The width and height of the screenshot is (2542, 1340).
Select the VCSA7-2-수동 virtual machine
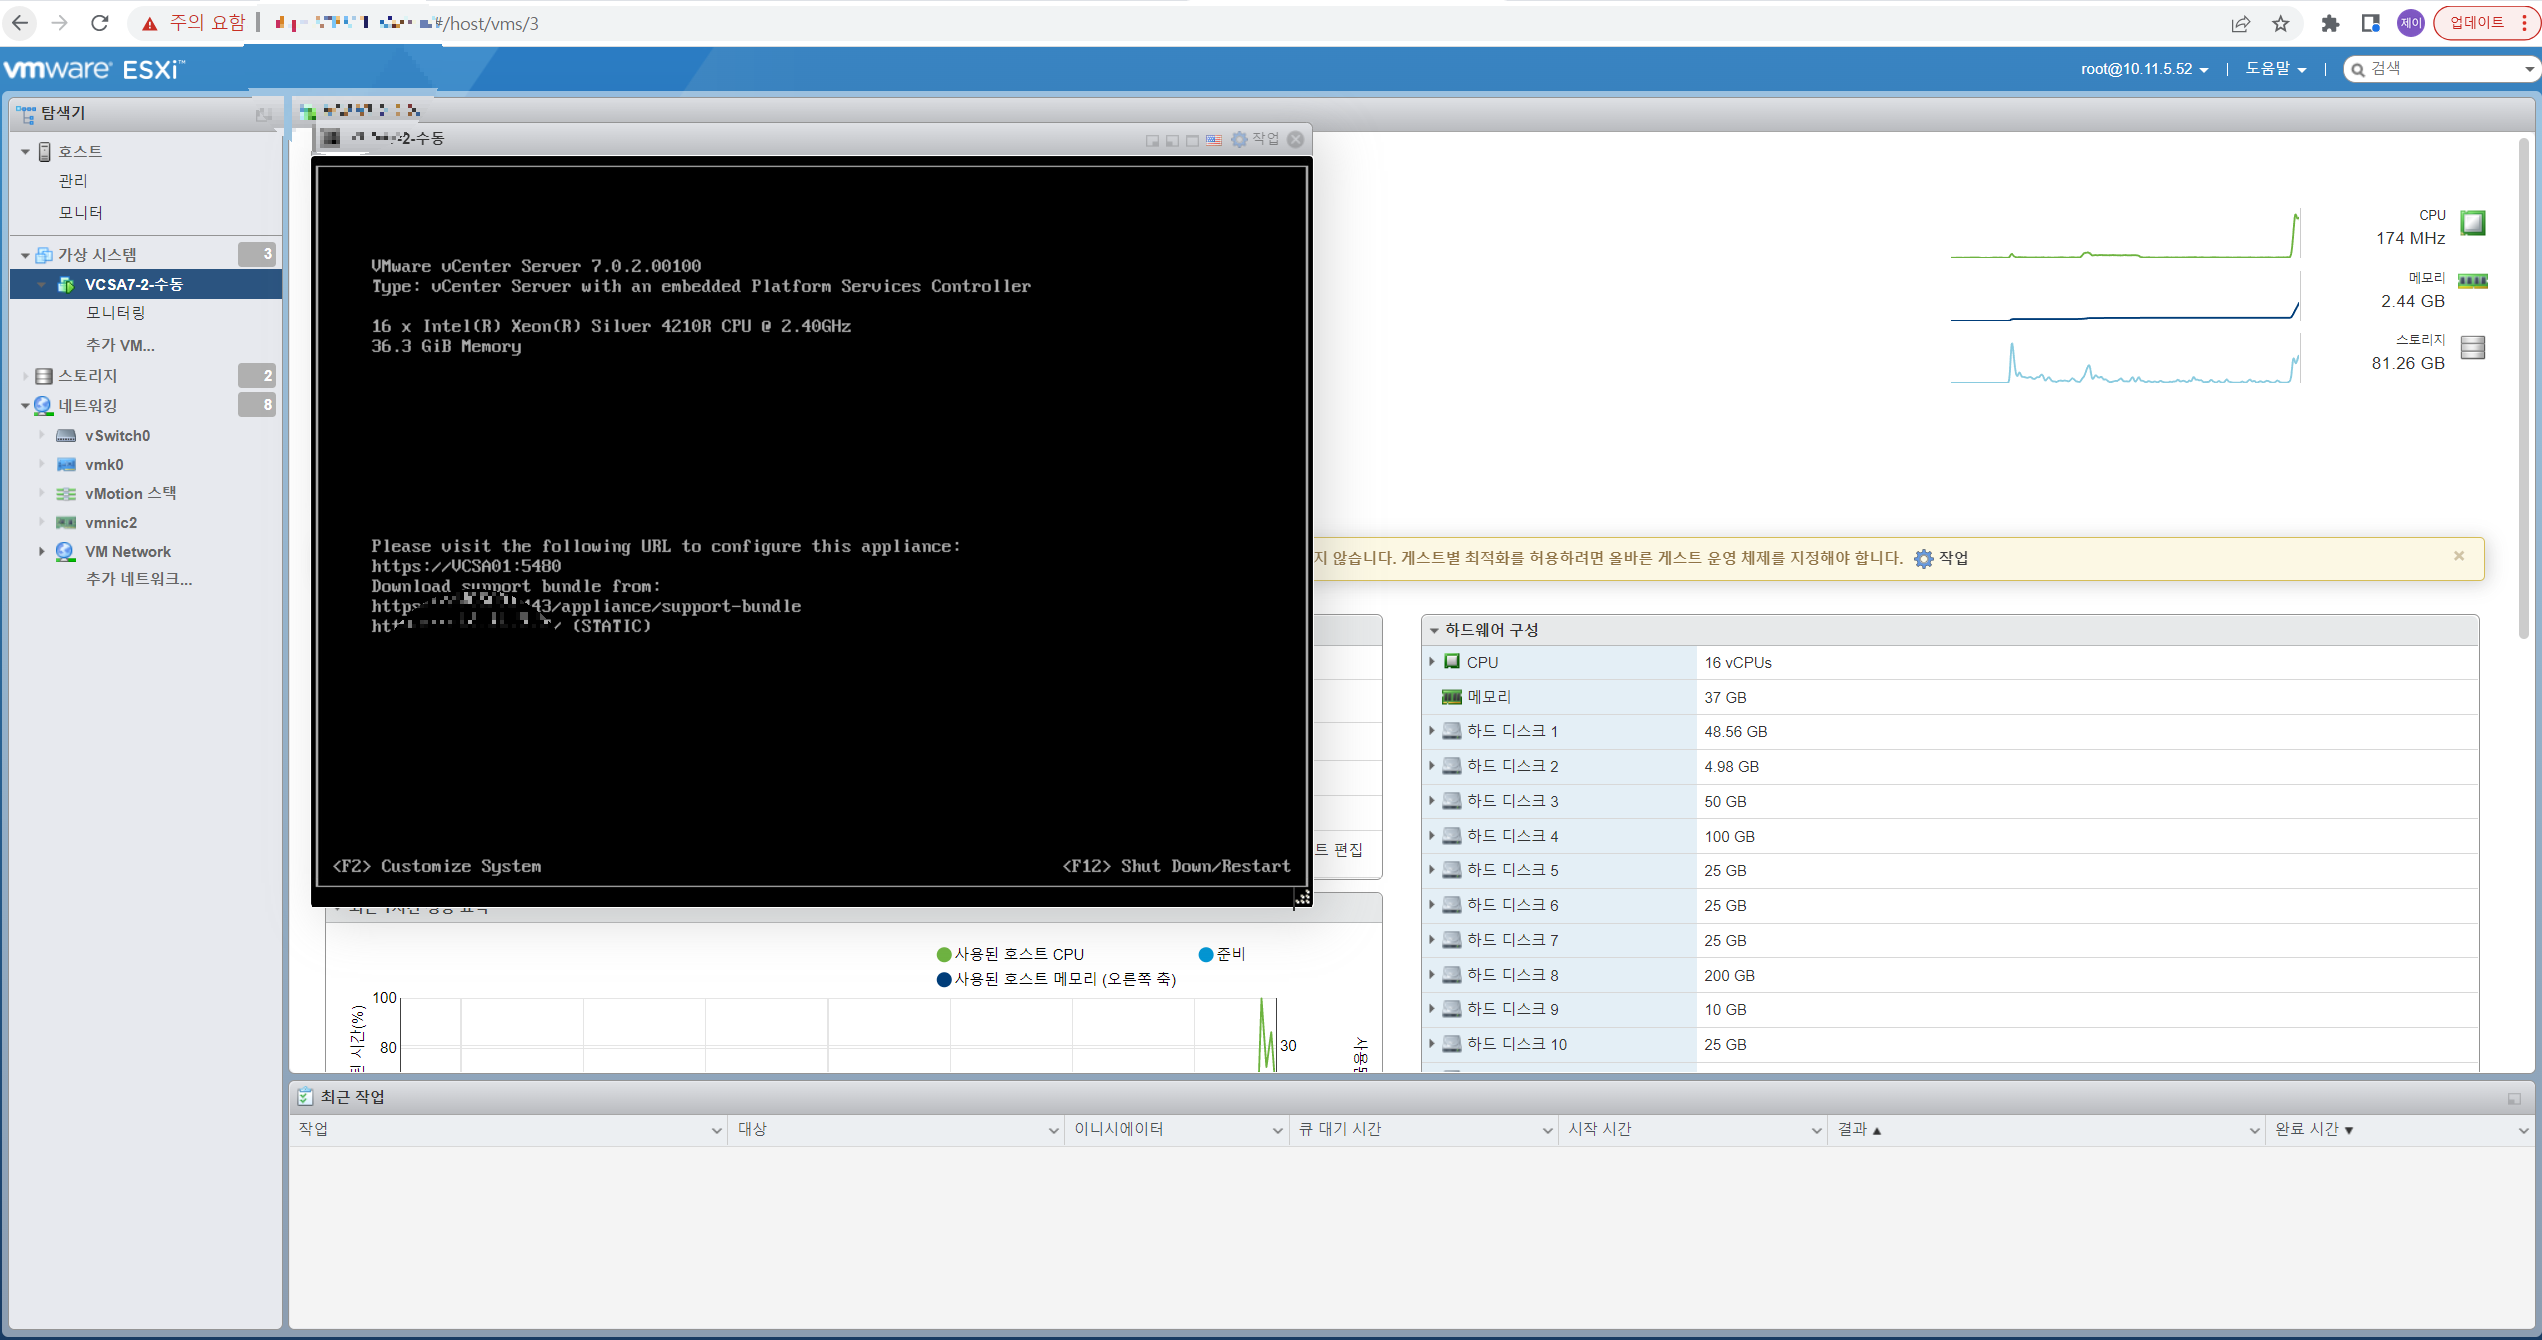coord(134,284)
